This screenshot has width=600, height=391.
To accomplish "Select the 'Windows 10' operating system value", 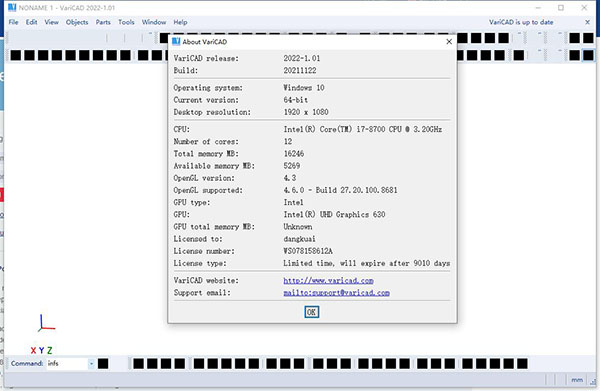I will (304, 88).
